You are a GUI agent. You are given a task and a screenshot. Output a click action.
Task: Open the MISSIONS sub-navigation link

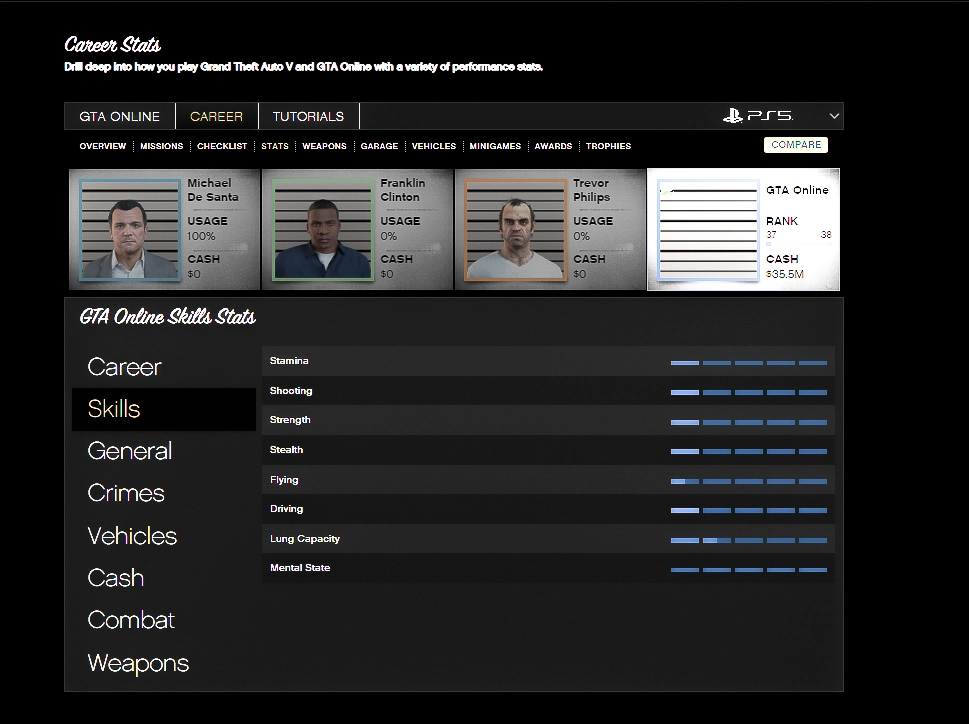161,146
